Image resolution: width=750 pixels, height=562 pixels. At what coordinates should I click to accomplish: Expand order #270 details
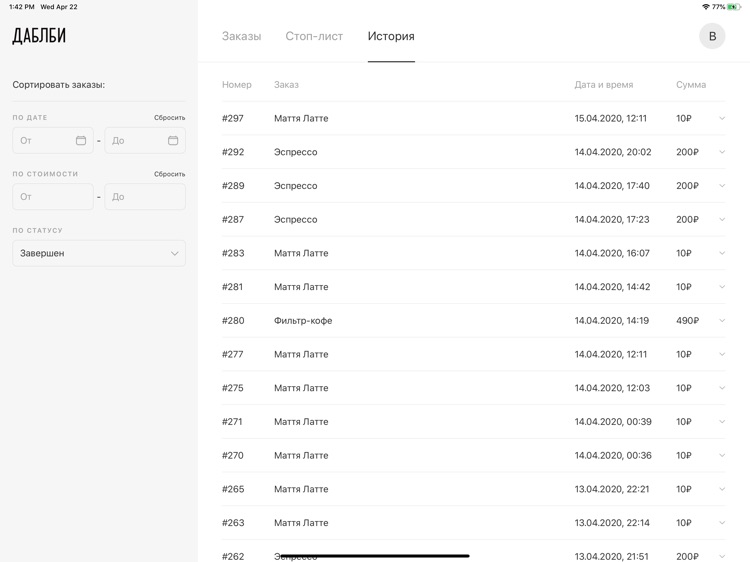[x=722, y=455]
